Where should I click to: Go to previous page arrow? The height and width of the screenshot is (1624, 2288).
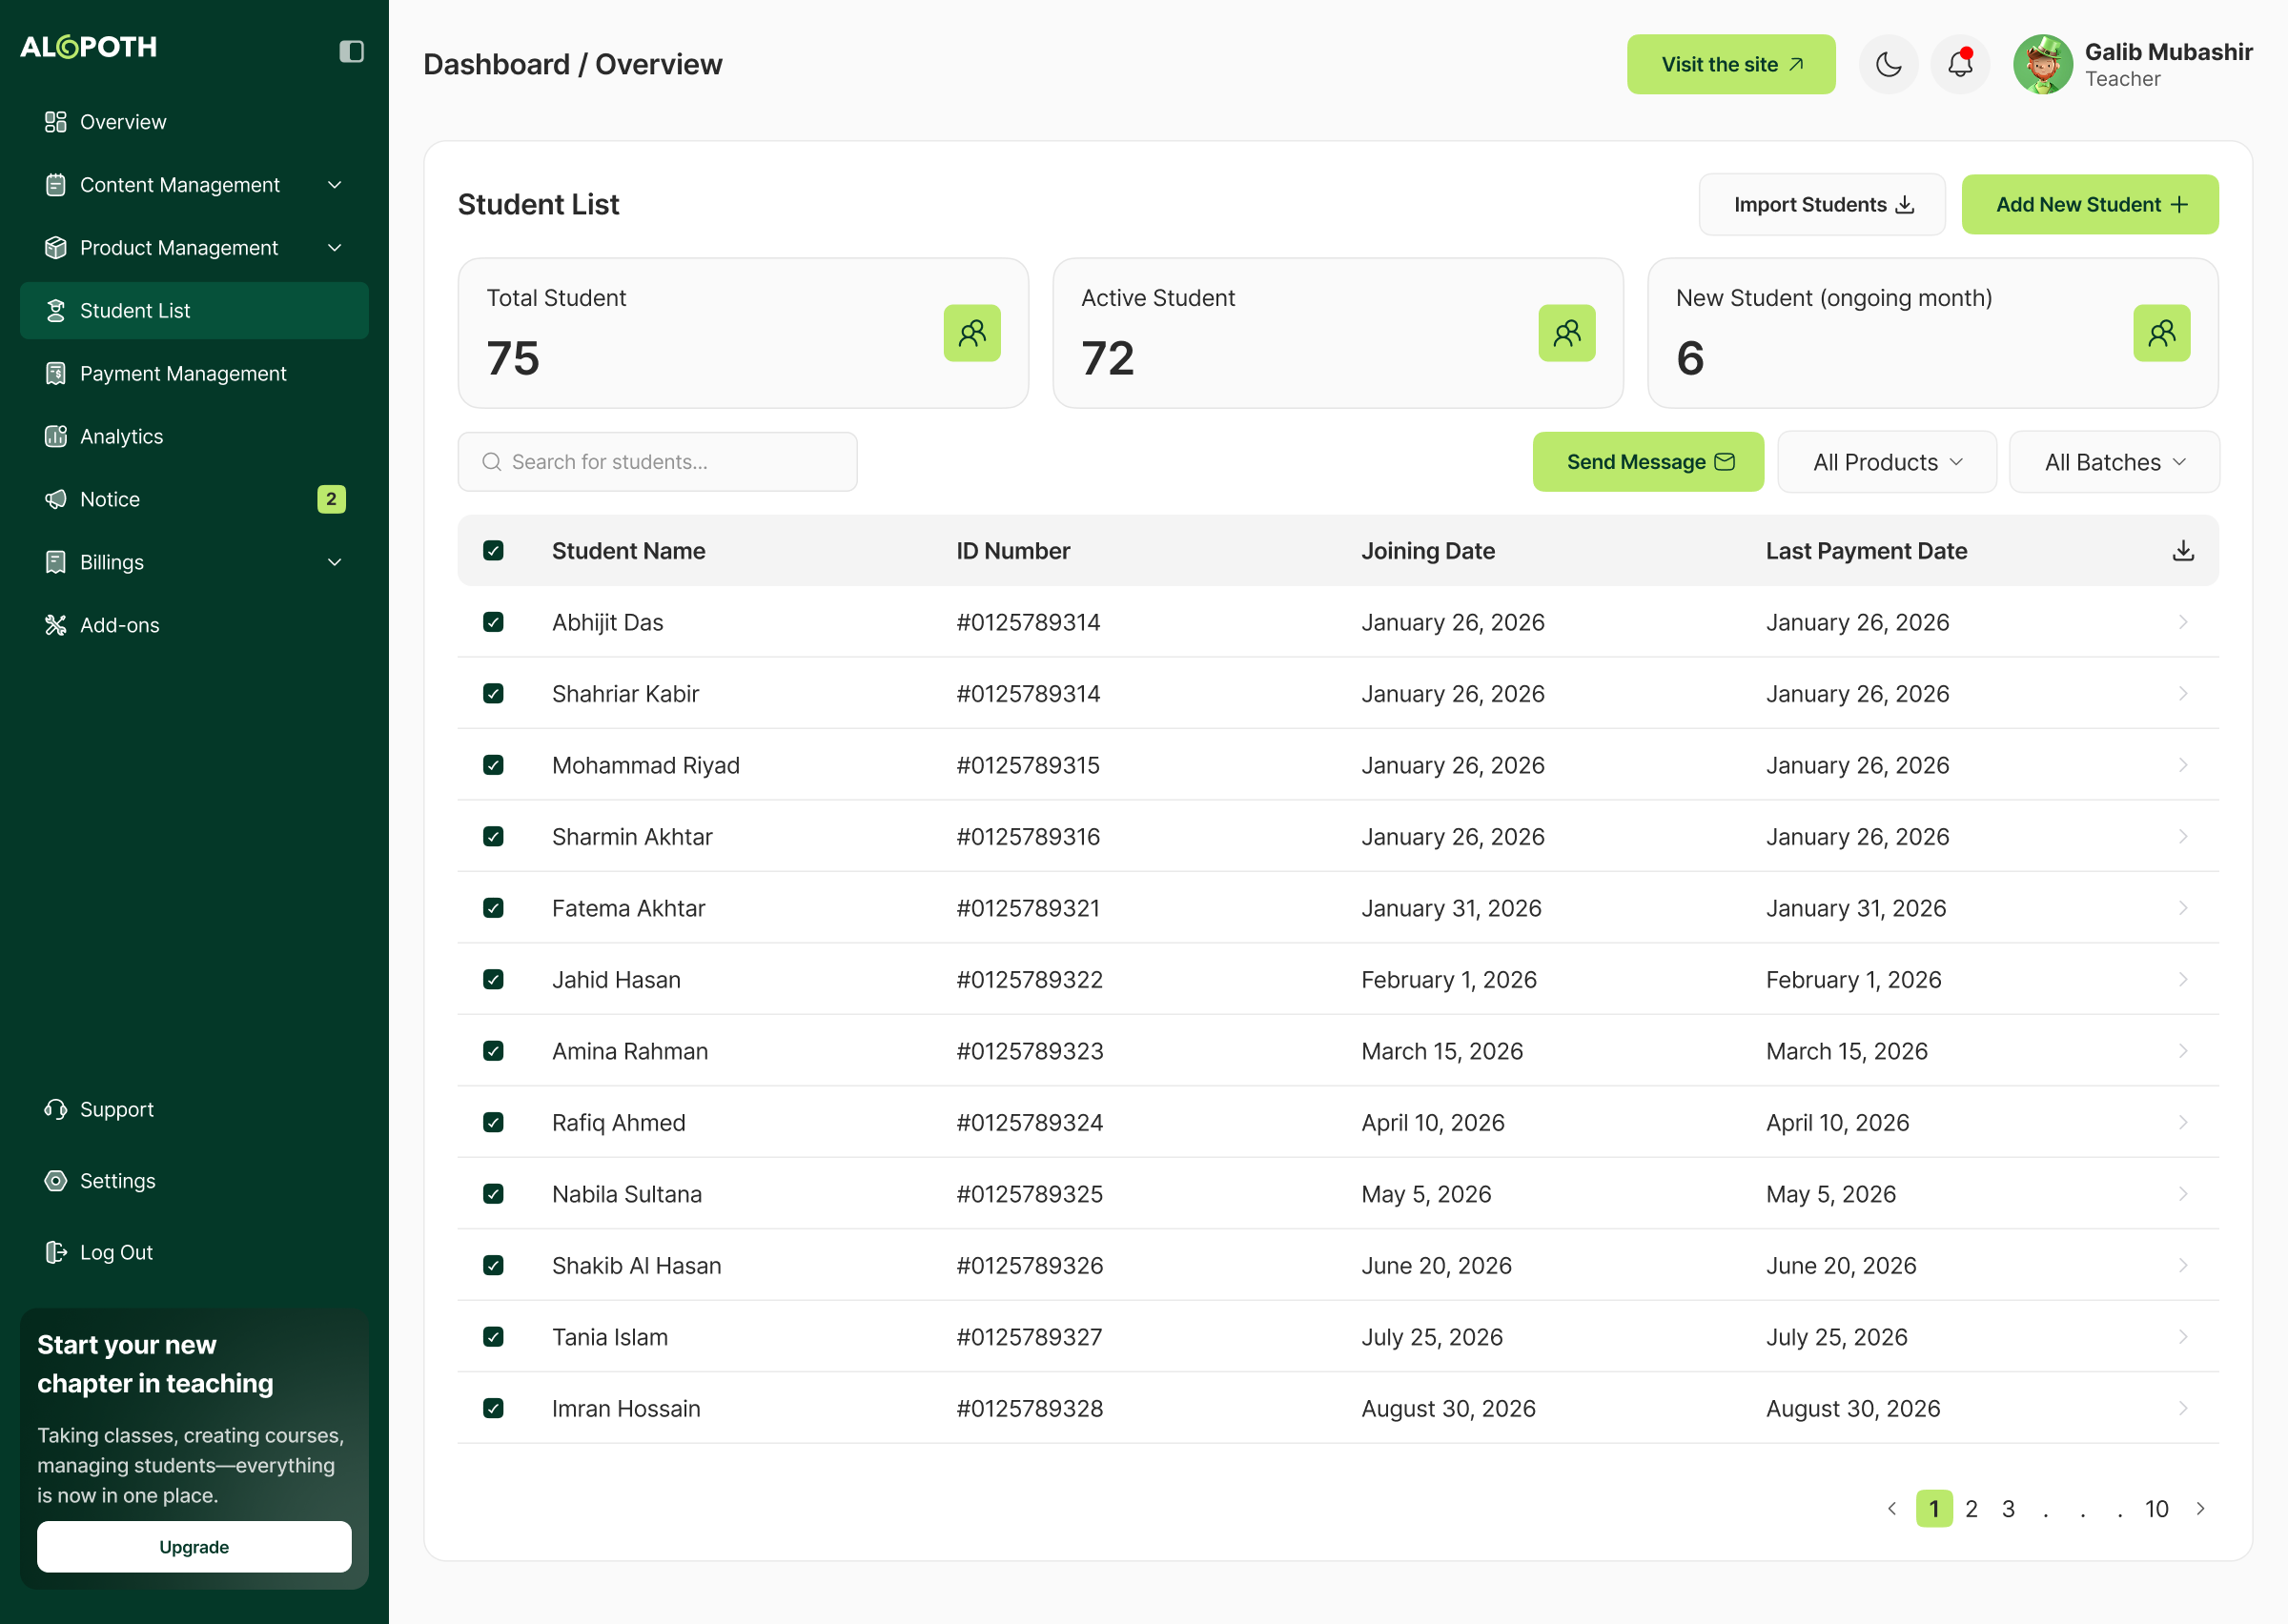(1892, 1509)
